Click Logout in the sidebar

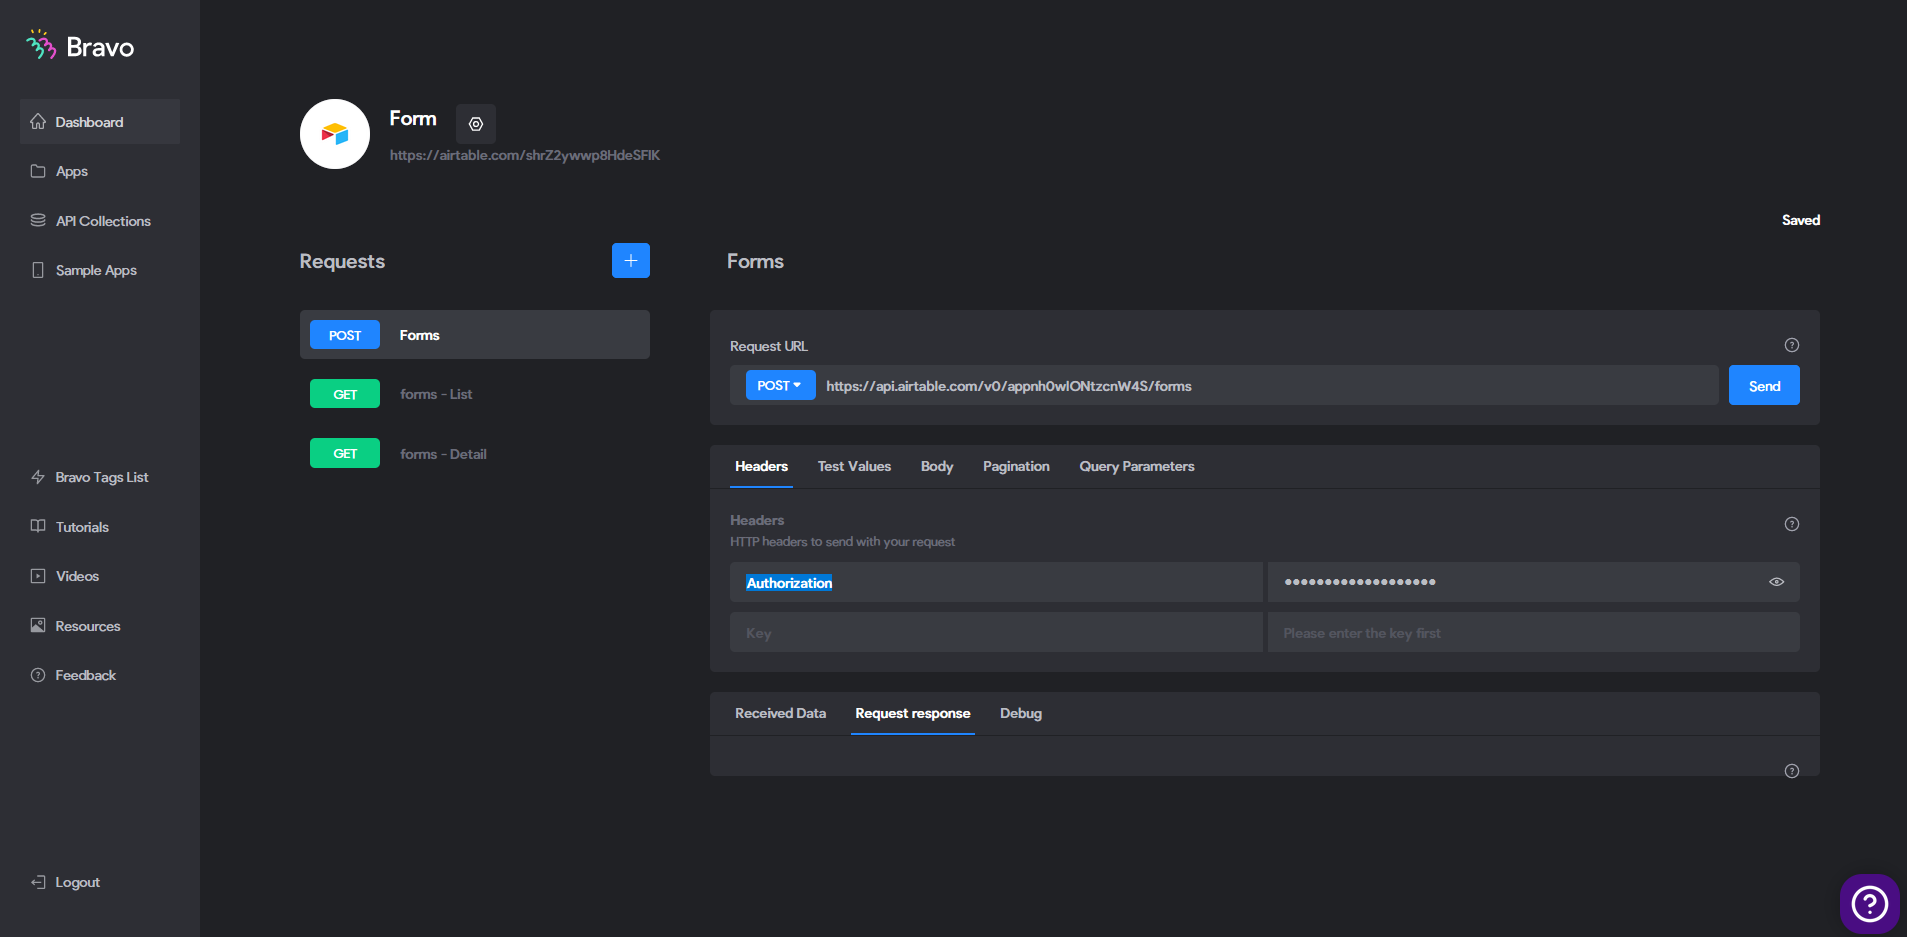point(66,882)
